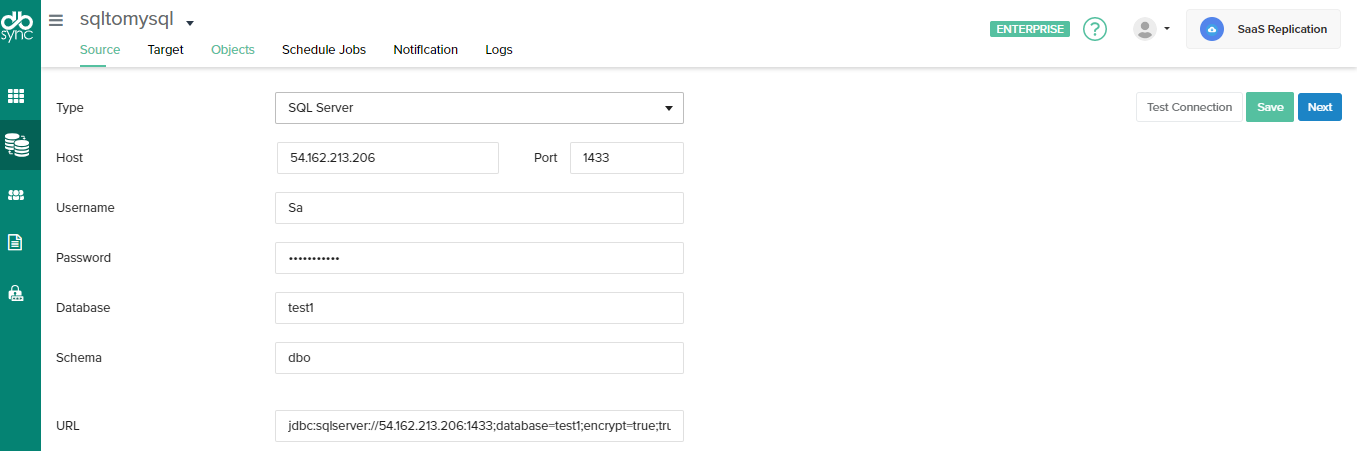Open the Schedule Jobs tab

(323, 50)
